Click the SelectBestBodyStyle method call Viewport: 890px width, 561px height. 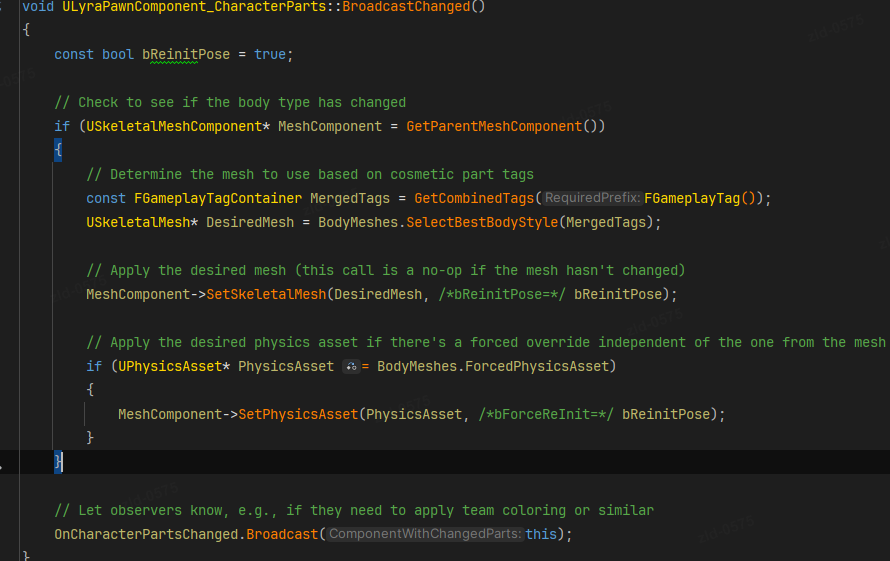(x=482, y=222)
